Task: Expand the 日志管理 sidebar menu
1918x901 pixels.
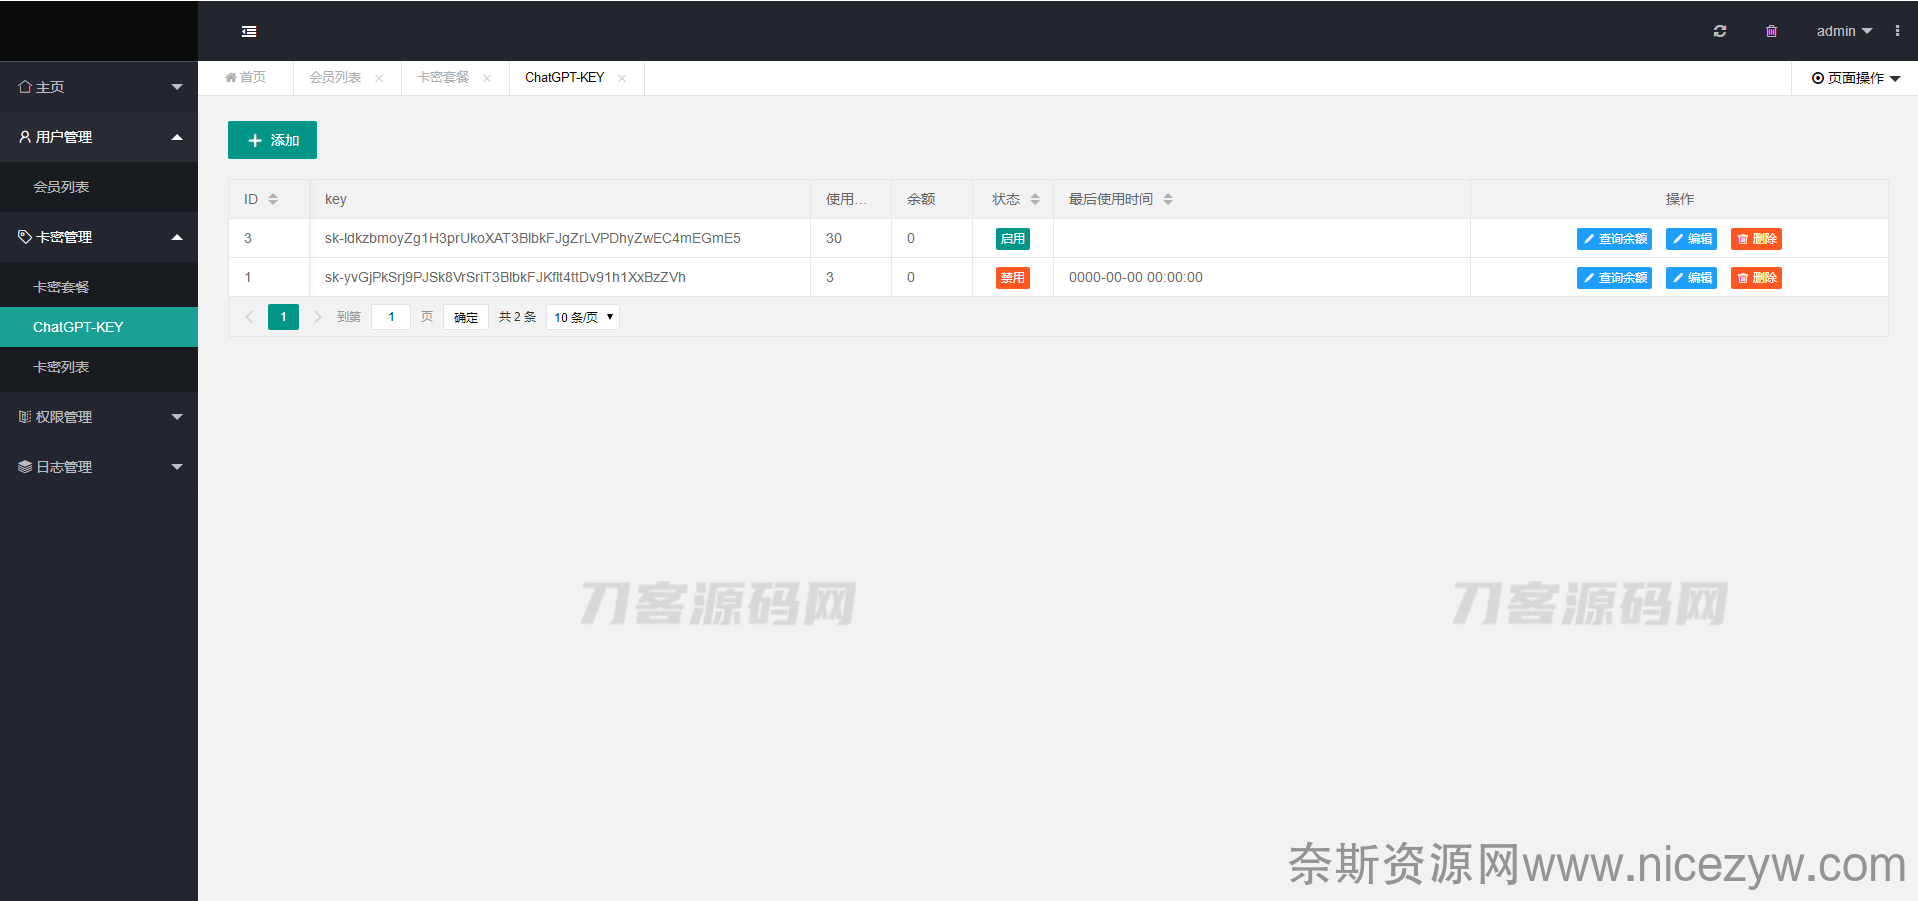Action: [99, 467]
